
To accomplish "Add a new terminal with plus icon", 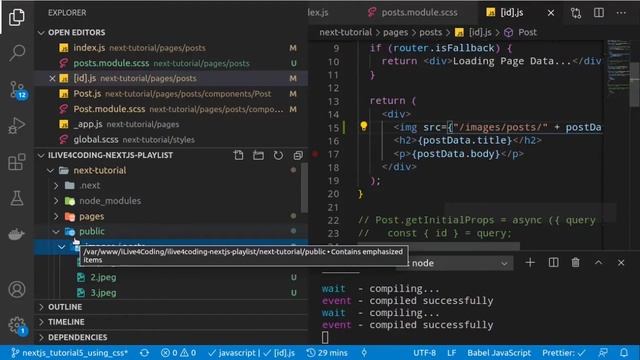I will point(530,262).
